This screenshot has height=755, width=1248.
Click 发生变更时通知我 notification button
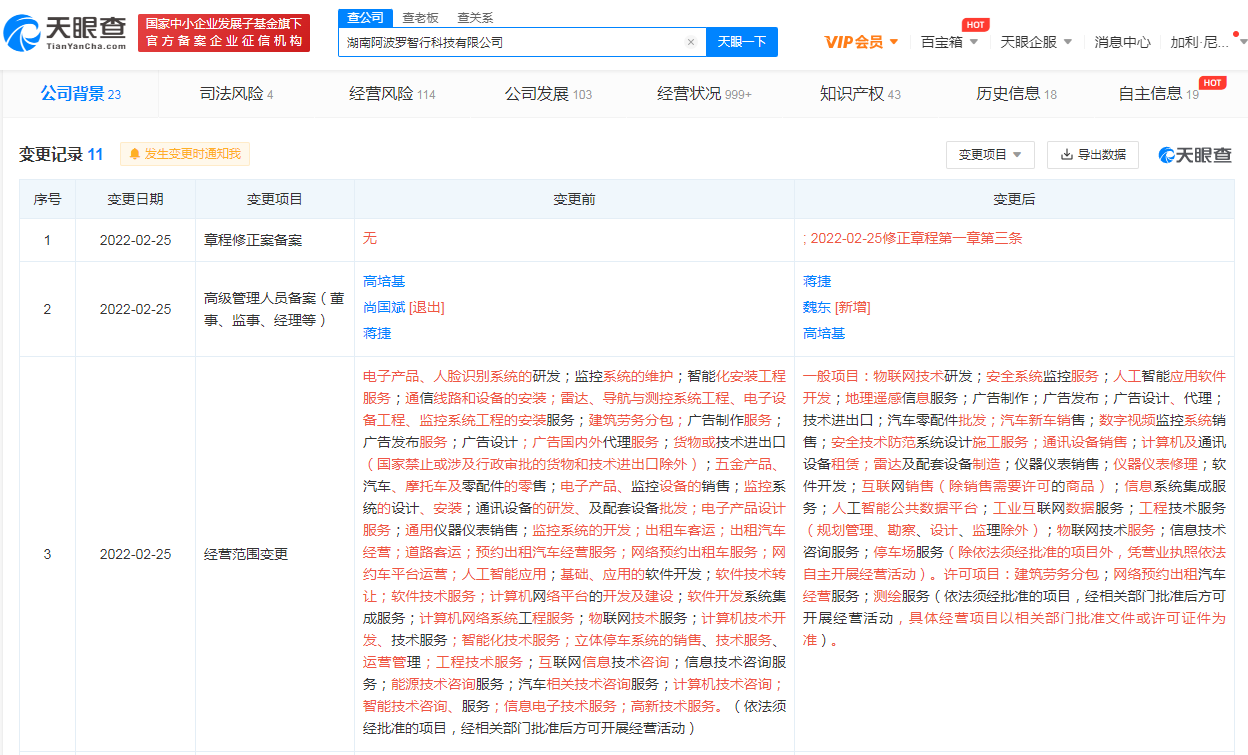pos(185,154)
